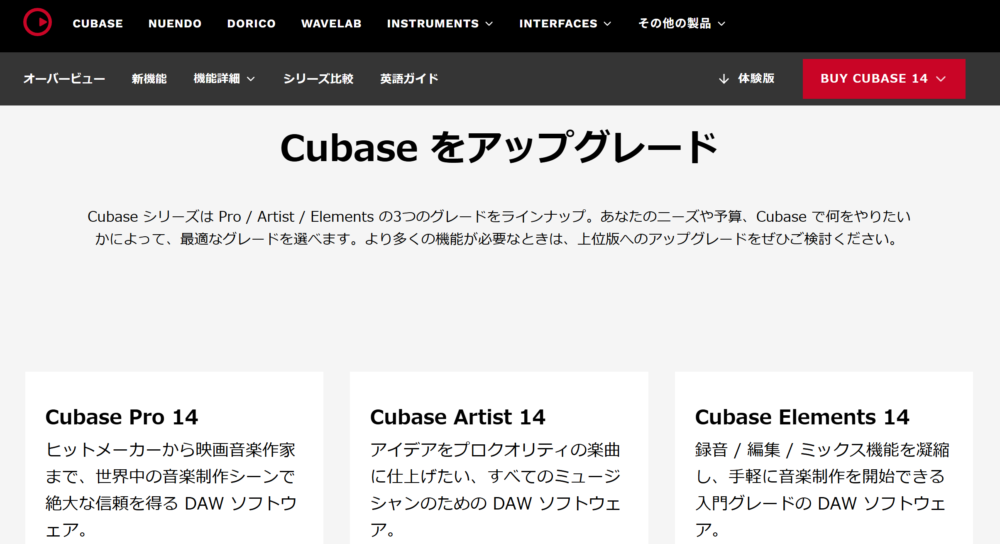Select WAVELAB in the top navigation
Screen dimensions: 1000x544
(331, 24)
